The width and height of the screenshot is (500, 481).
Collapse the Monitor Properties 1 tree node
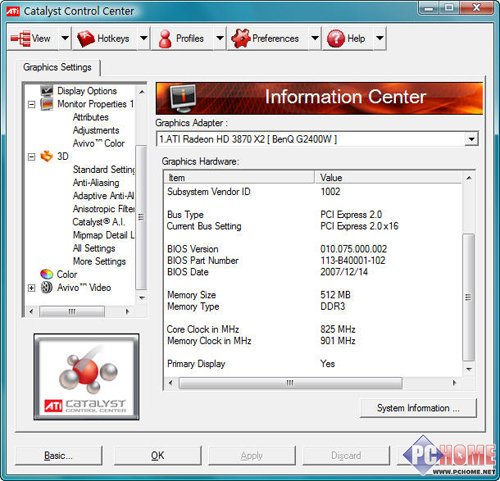[x=31, y=104]
